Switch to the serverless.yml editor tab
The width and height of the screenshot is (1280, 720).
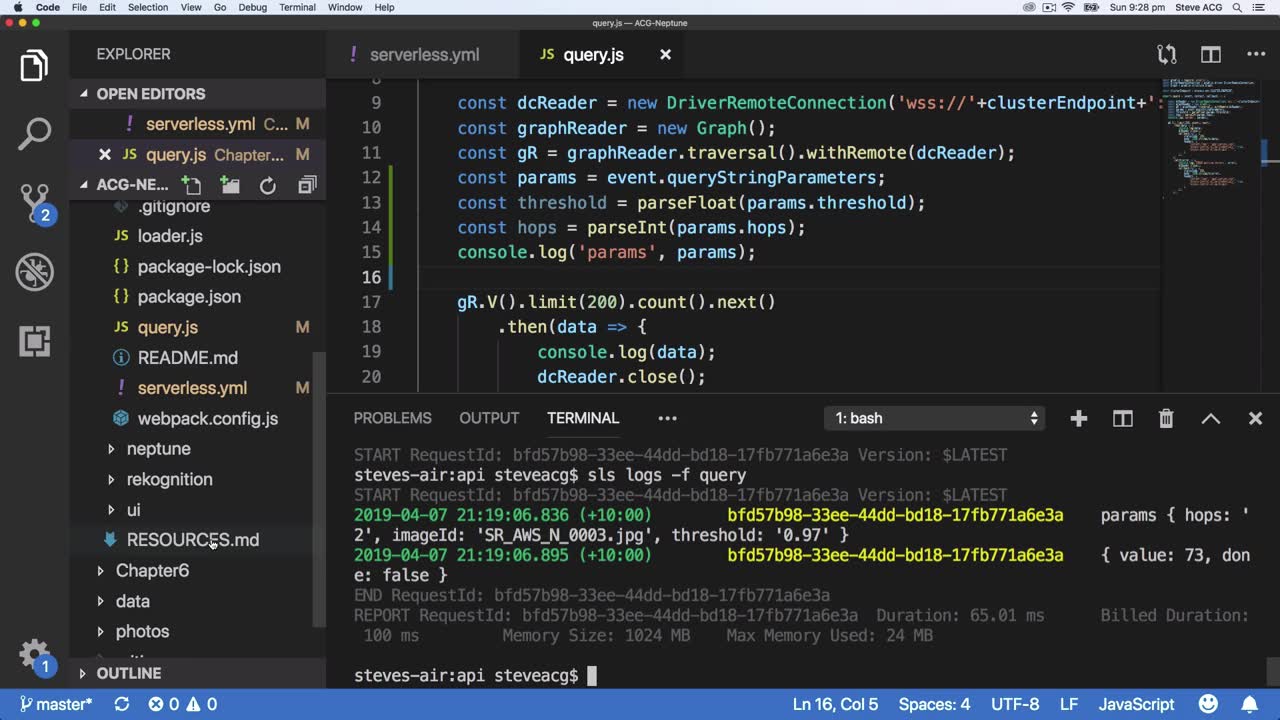click(424, 55)
